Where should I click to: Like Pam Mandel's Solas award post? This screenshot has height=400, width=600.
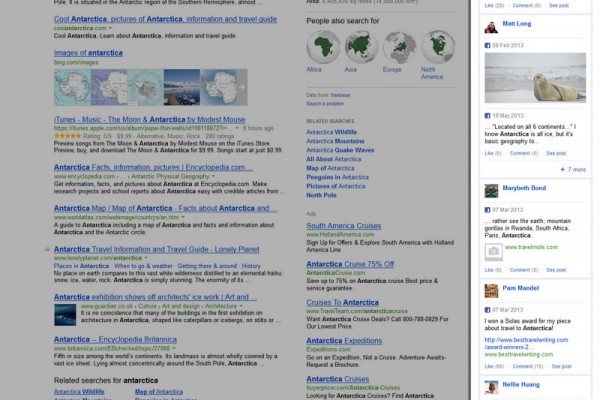point(490,365)
